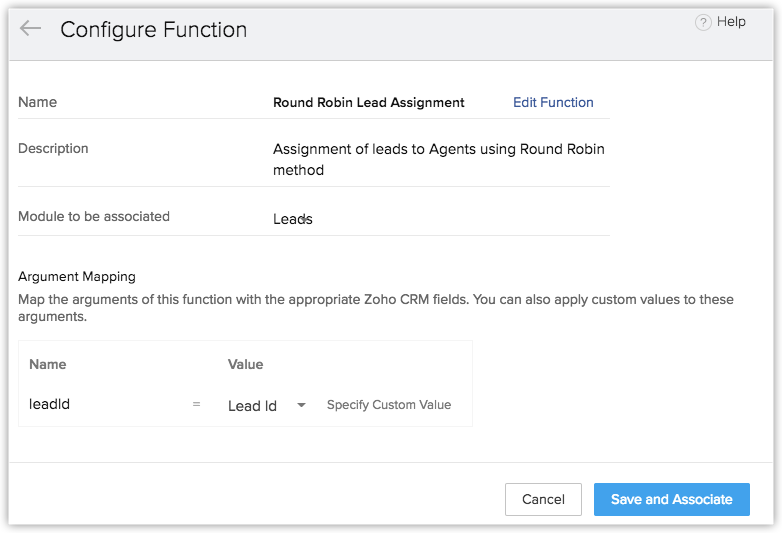
Task: Click the Description field label
Action: 53,148
